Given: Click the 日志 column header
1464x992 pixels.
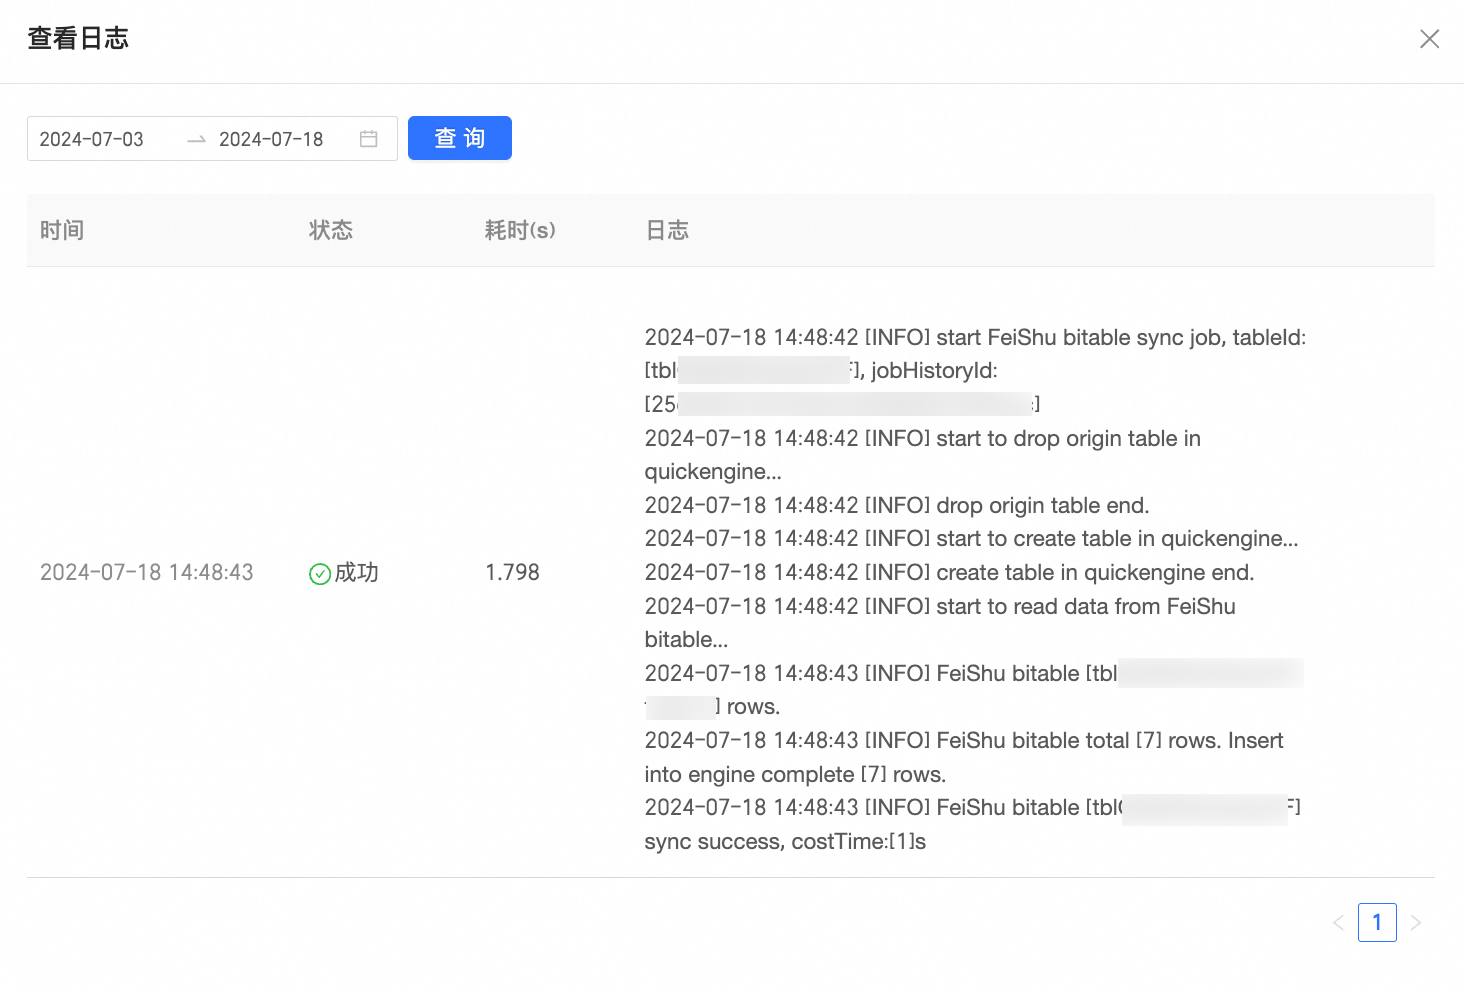Looking at the screenshot, I should (667, 230).
